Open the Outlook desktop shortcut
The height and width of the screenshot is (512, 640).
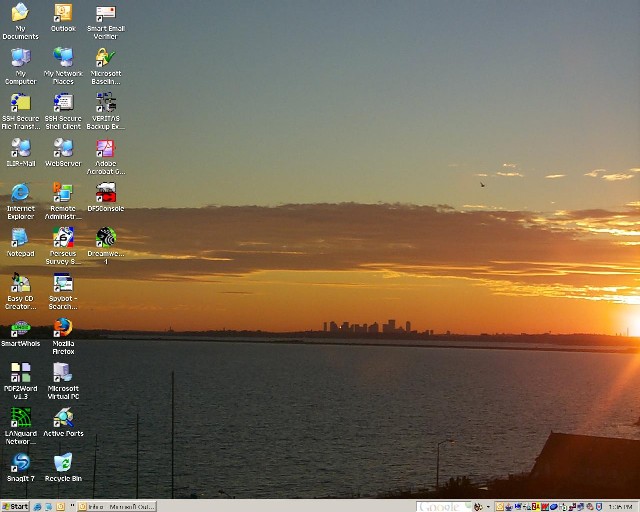point(63,13)
